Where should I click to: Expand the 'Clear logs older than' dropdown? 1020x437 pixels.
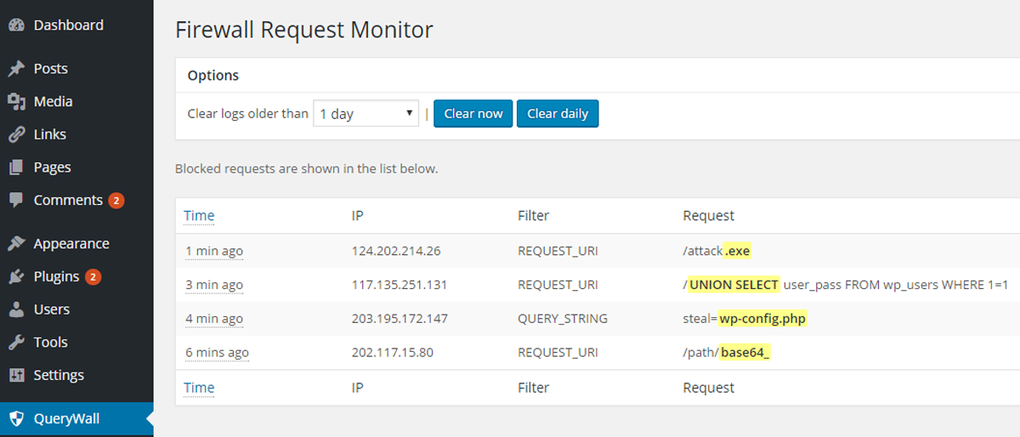tap(366, 114)
